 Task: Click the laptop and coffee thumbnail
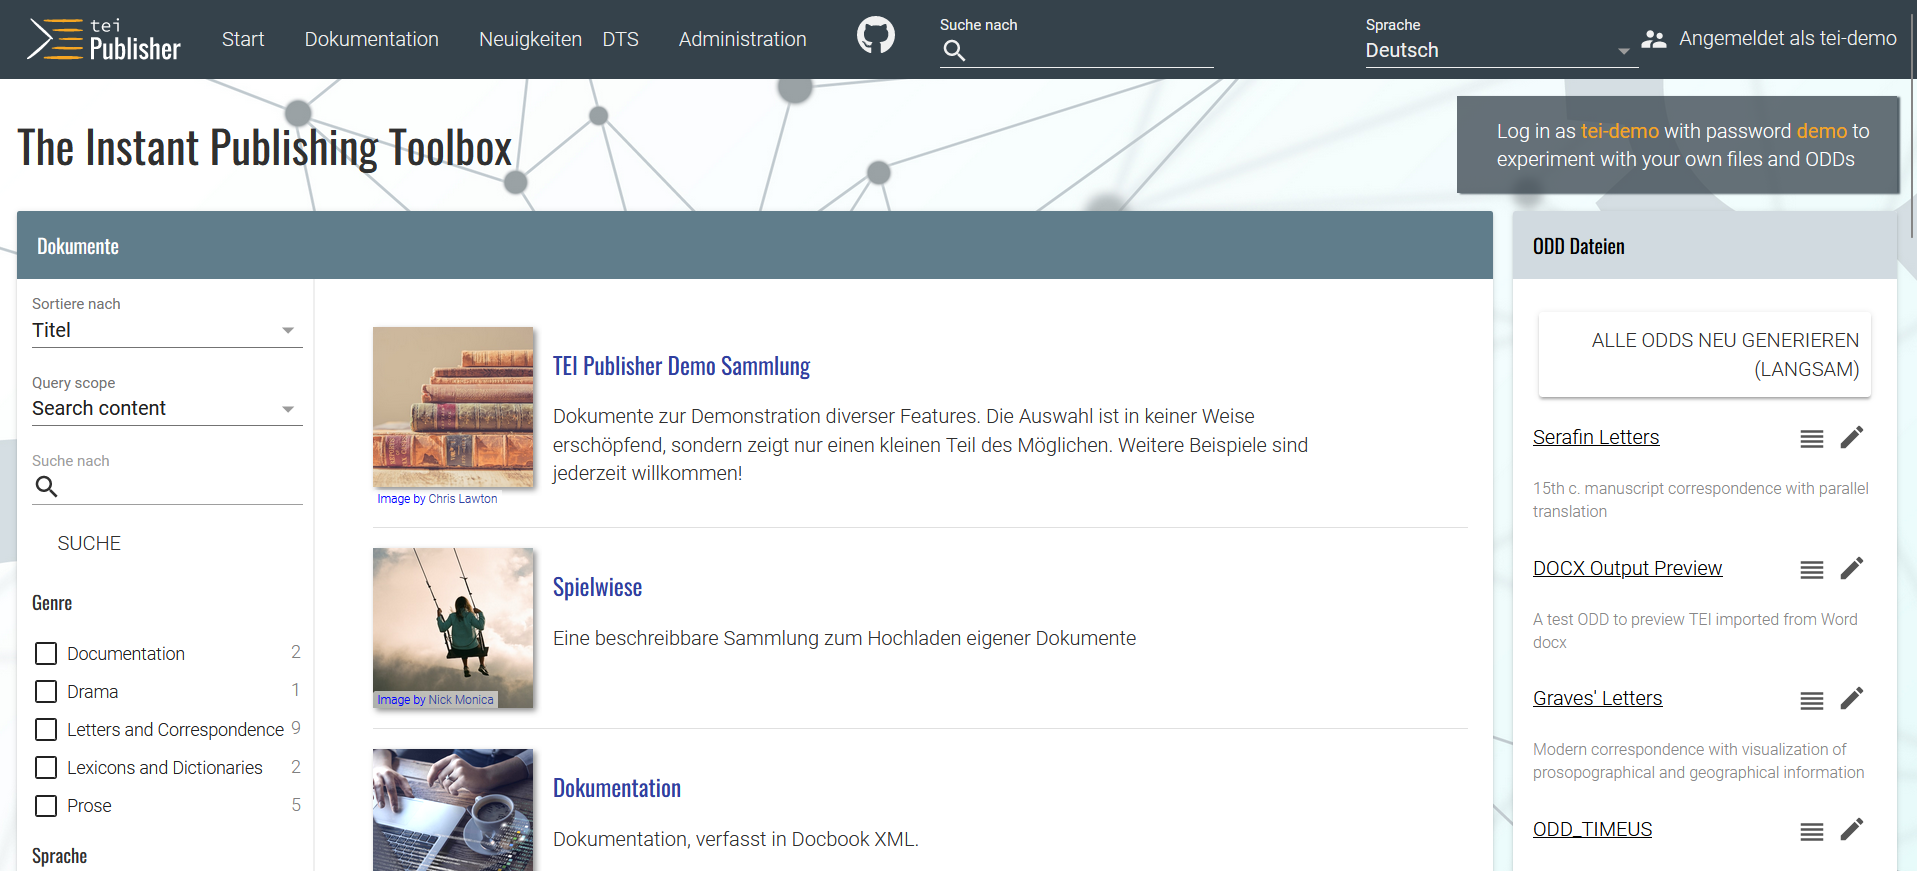(453, 810)
